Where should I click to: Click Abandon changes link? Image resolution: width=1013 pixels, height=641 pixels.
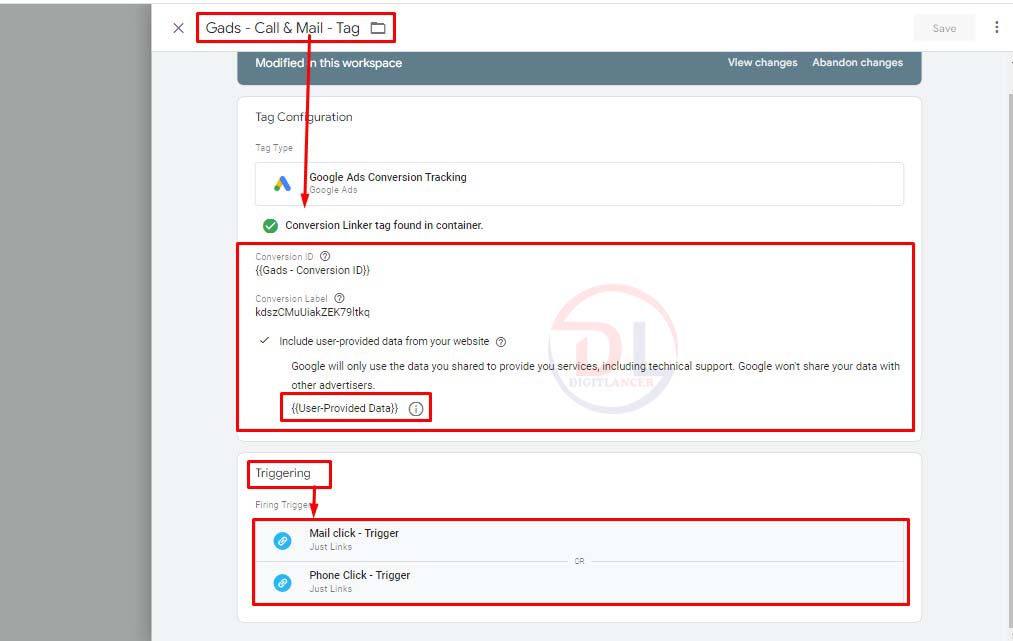click(857, 63)
